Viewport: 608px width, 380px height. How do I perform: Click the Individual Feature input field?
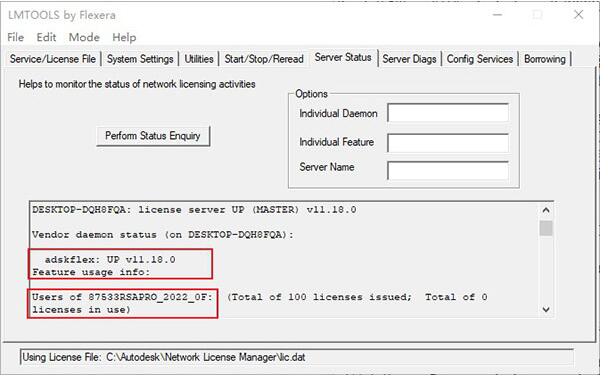click(x=448, y=142)
